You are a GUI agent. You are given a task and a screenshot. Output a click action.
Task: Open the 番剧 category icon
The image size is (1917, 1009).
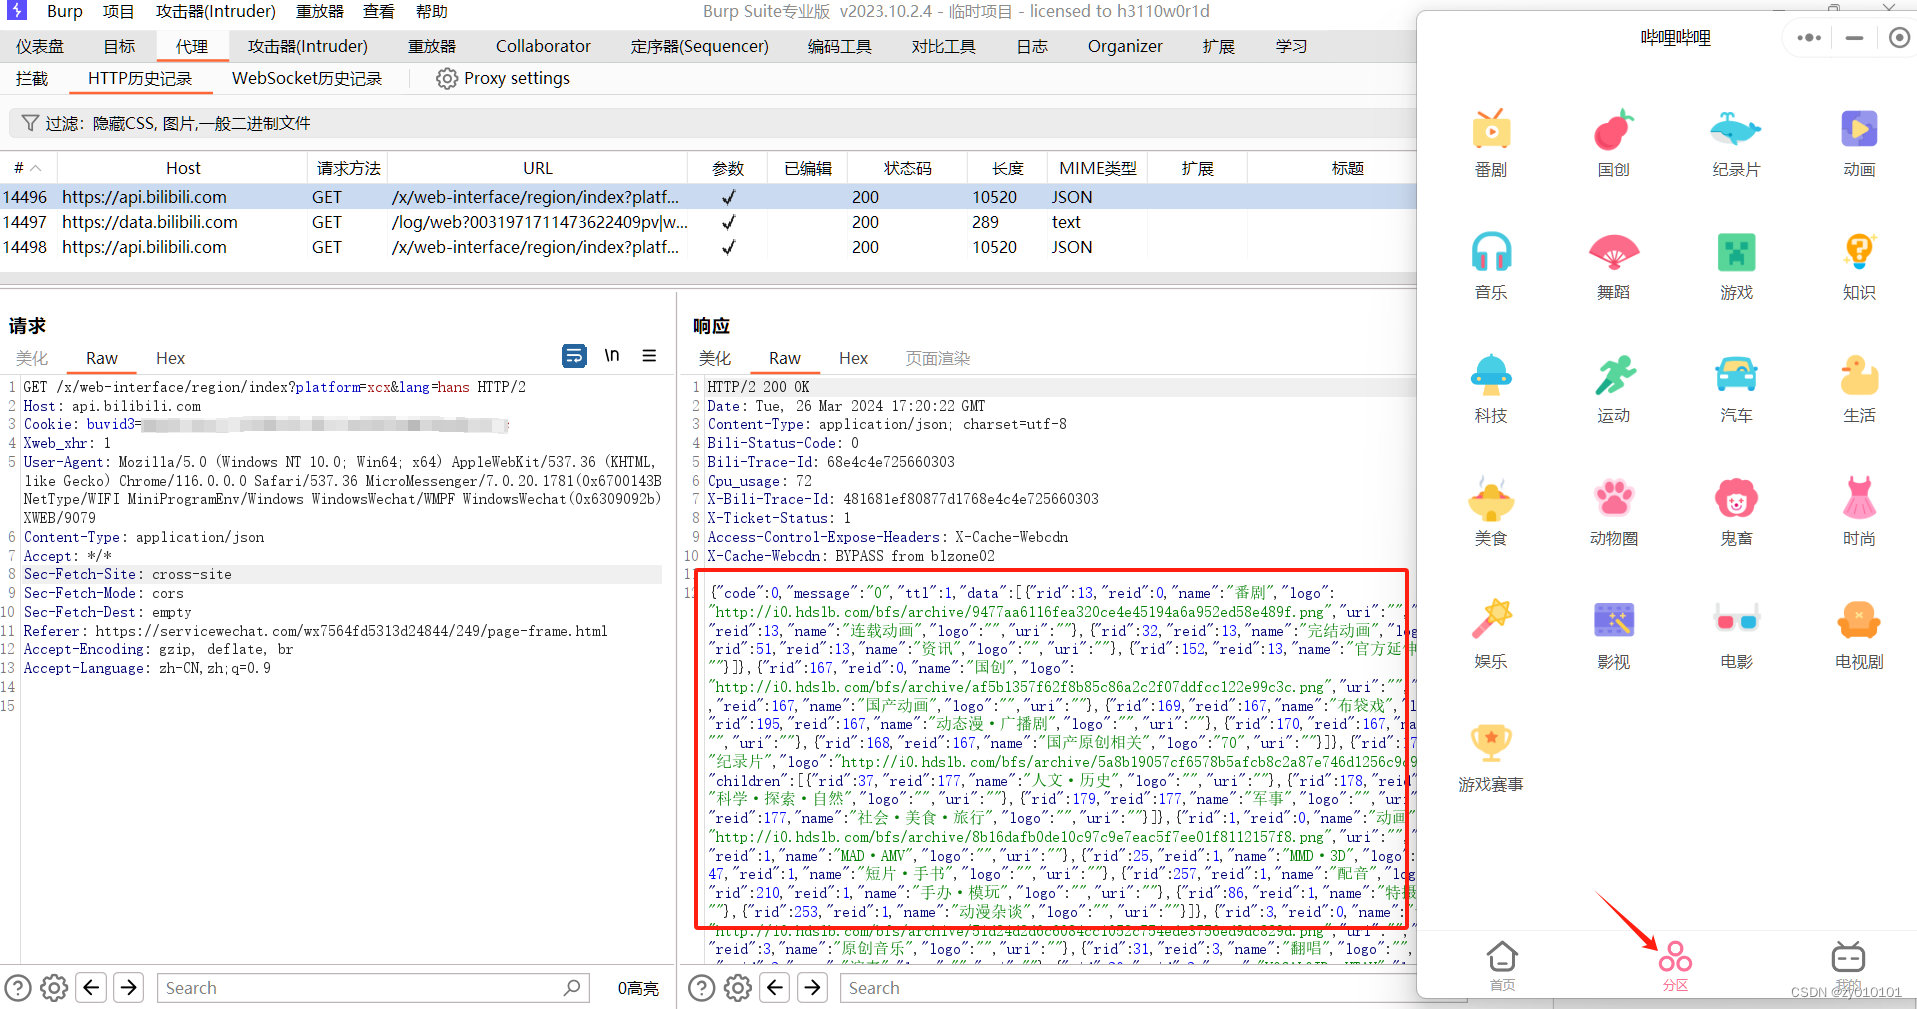pos(1491,130)
